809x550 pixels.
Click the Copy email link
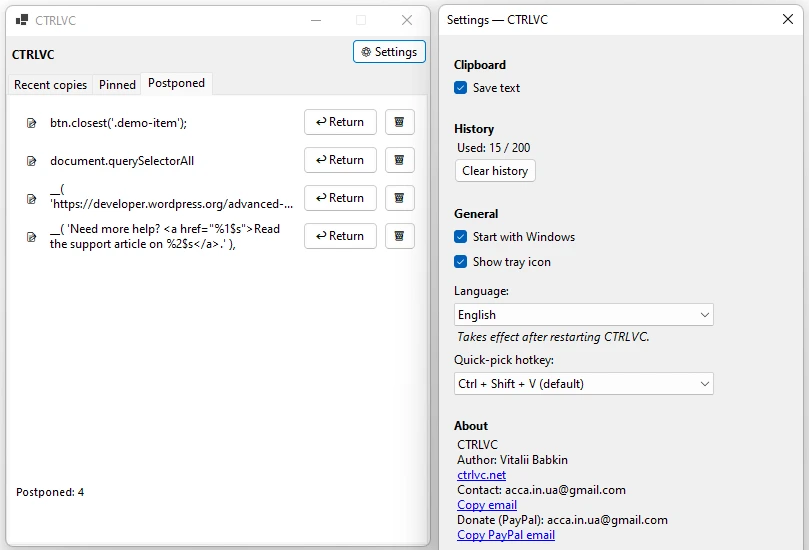click(487, 505)
